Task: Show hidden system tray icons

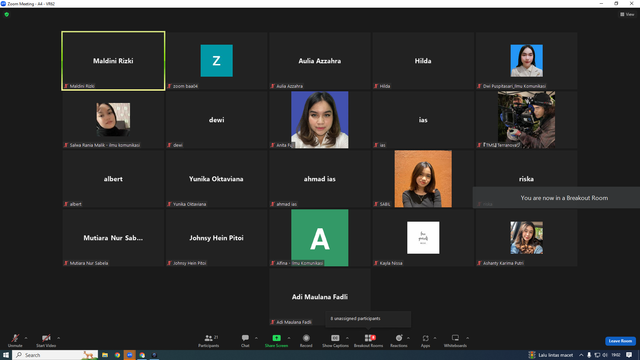Action: 581,355
